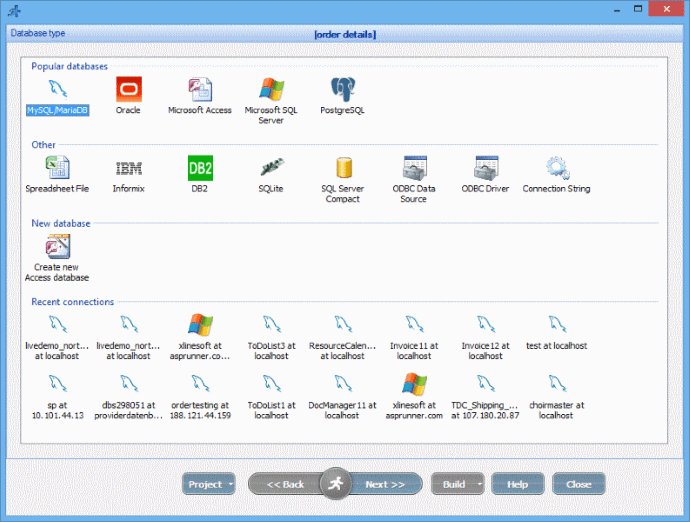Open the ResourceCalen... at localhost connection
Screen dimensions: 690x522
click(343, 337)
